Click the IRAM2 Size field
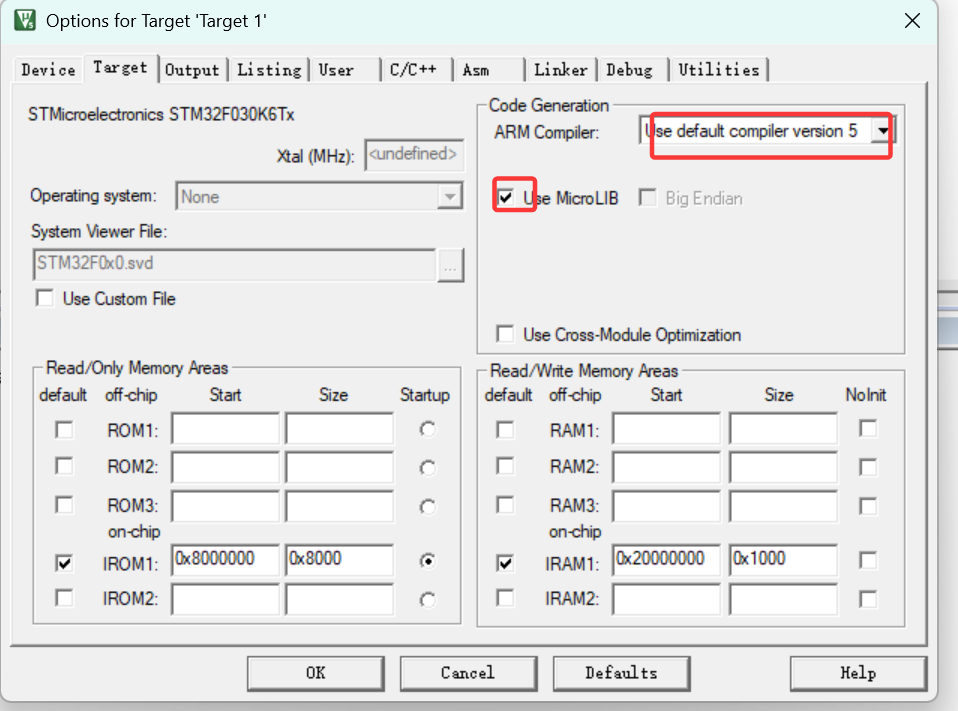The image size is (958, 711). (783, 599)
